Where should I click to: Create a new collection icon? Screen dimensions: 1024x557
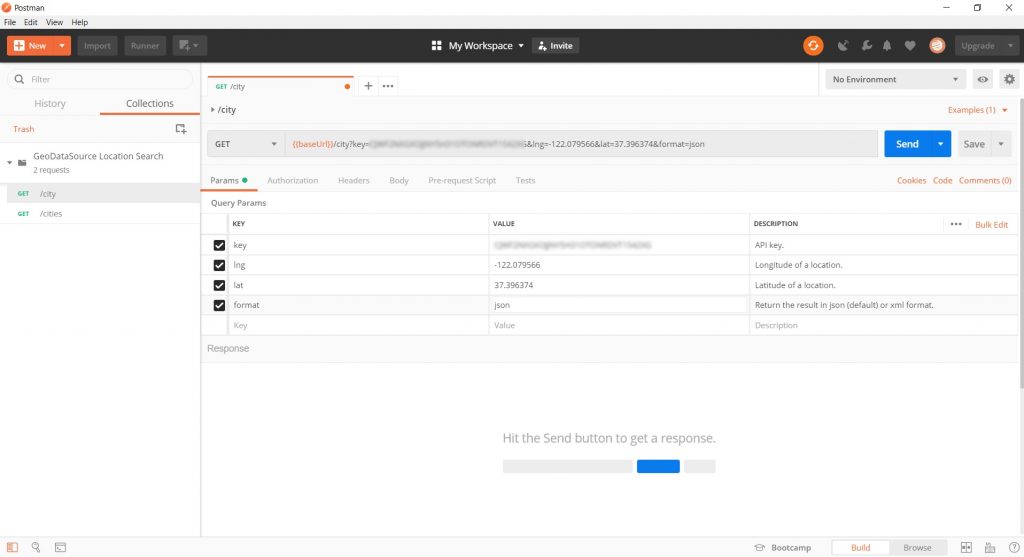[181, 129]
